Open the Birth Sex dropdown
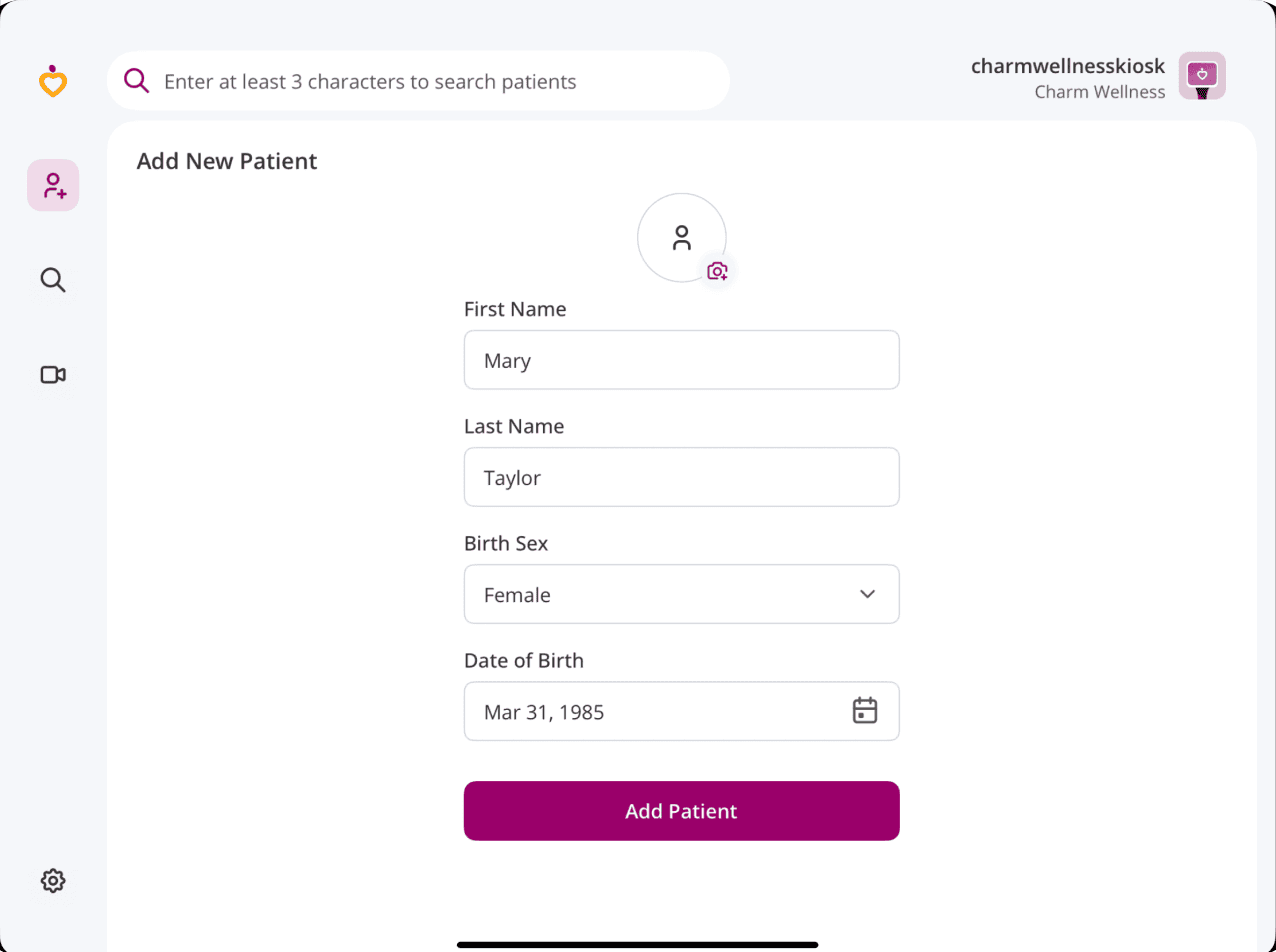The height and width of the screenshot is (952, 1276). coord(681,594)
